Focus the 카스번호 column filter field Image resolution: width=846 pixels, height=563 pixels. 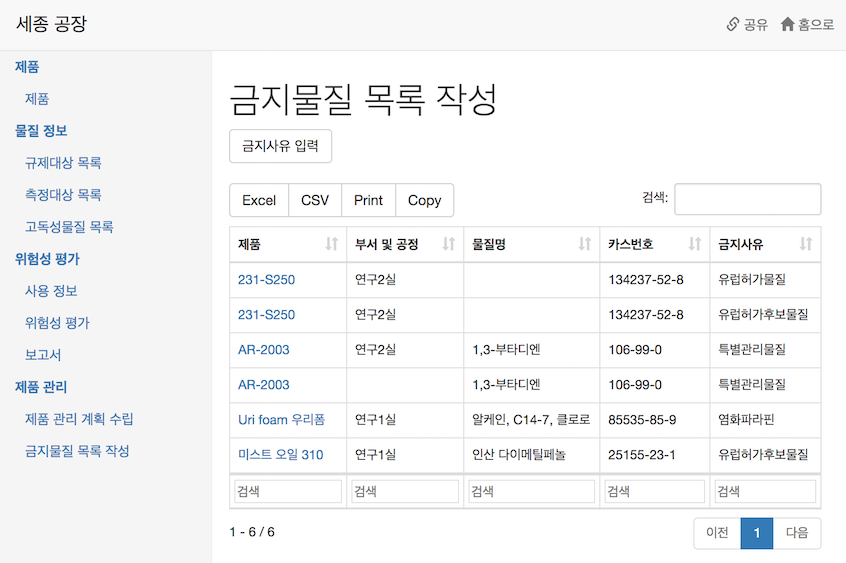[654, 491]
